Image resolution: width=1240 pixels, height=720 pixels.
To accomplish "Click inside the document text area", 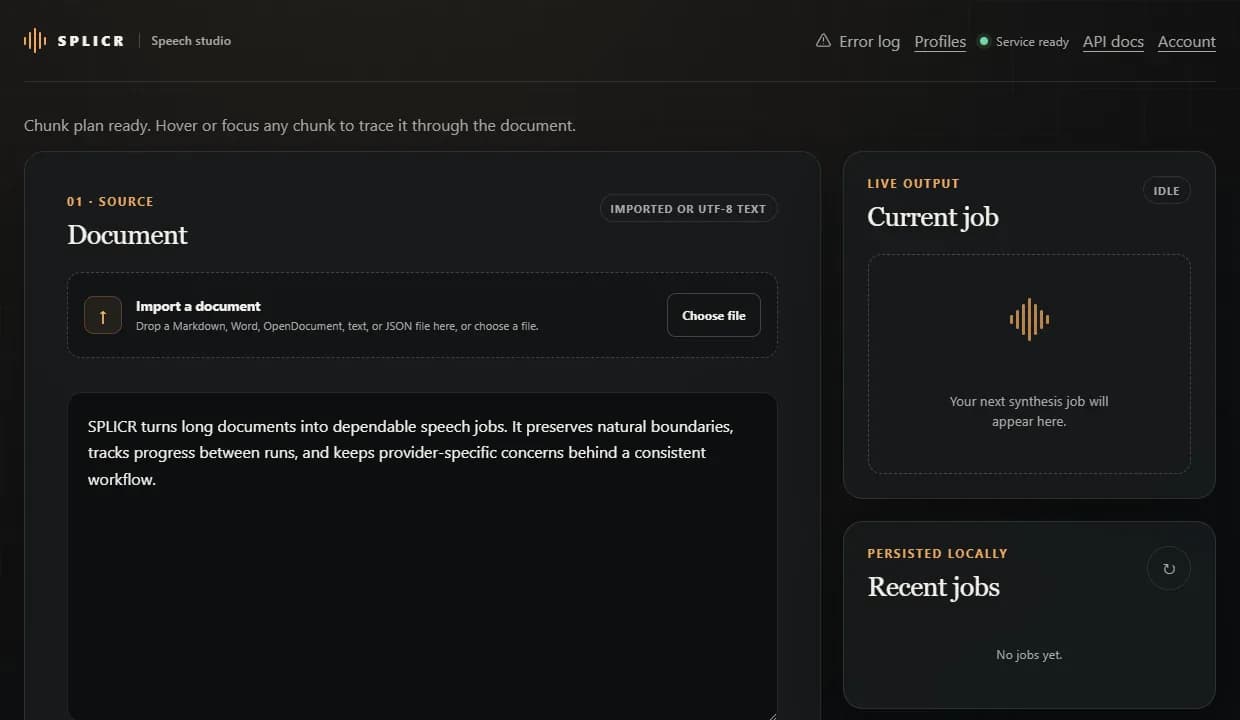I will (x=422, y=556).
